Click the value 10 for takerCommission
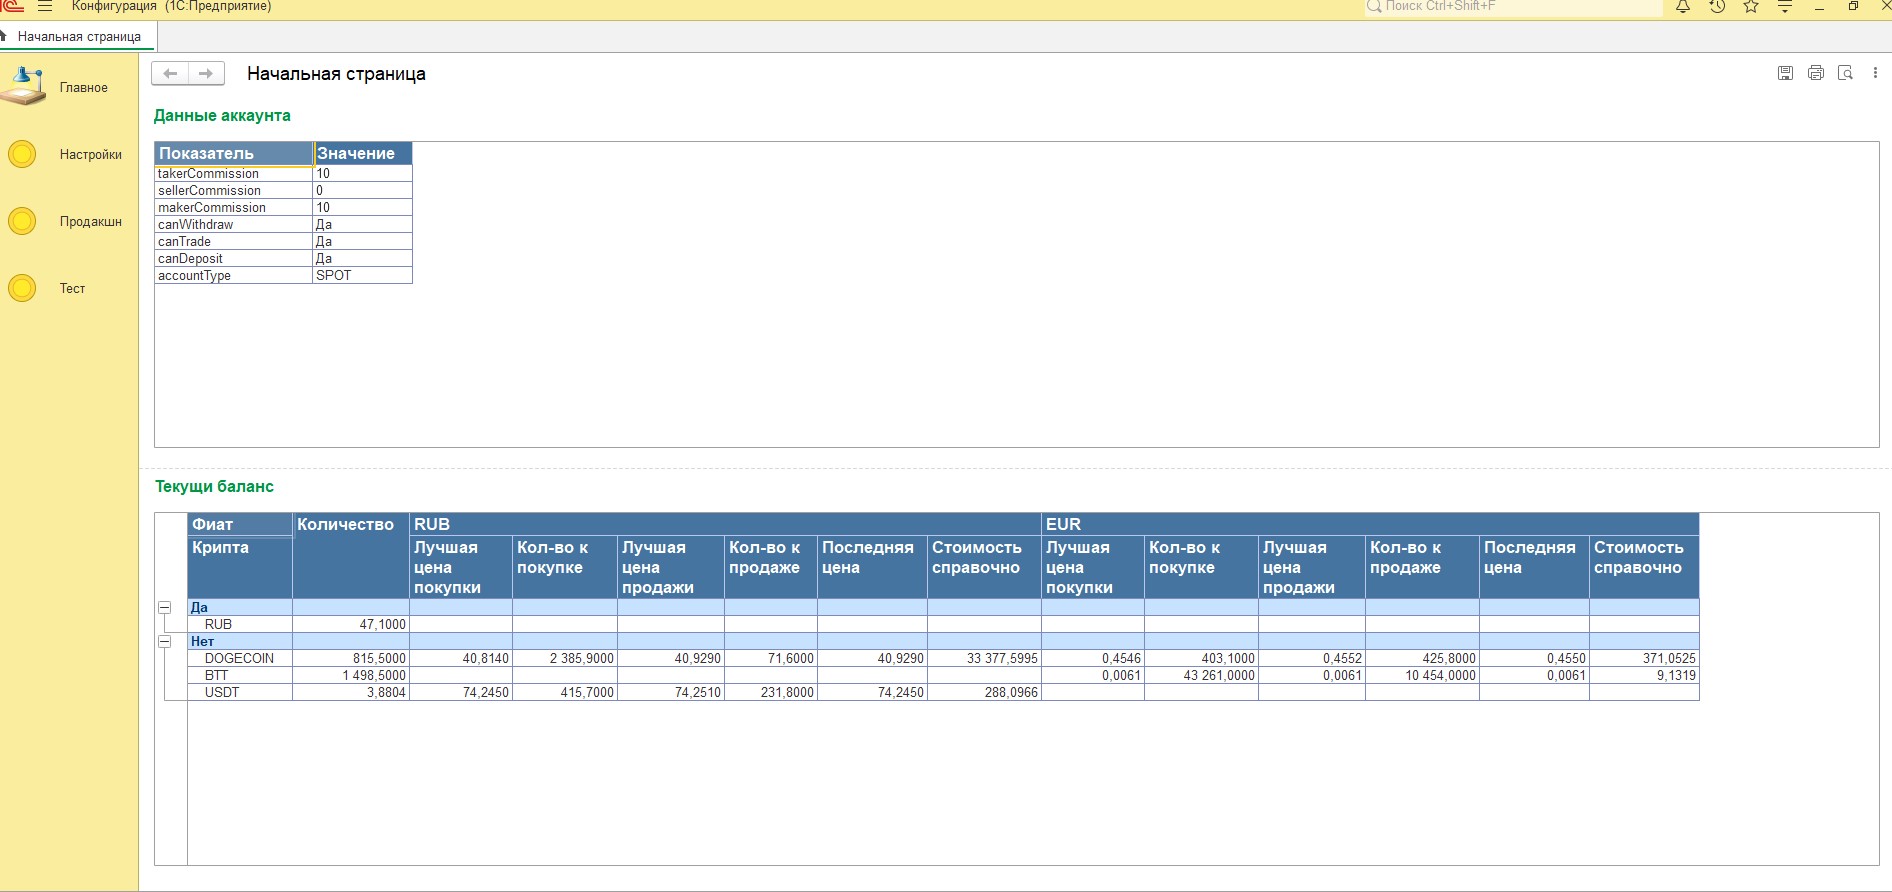Viewport: 1892px width, 892px height. [363, 174]
